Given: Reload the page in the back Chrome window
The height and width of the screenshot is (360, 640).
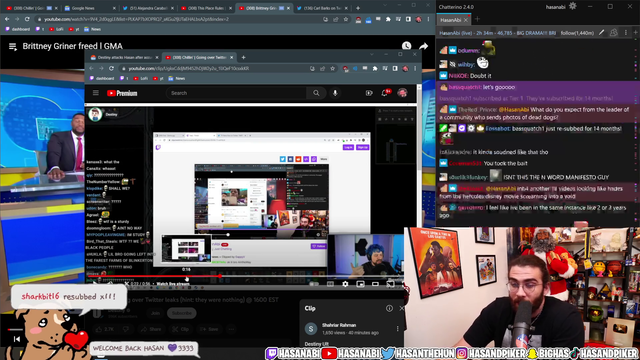Looking at the screenshot, I should pyautogui.click(x=27, y=19).
